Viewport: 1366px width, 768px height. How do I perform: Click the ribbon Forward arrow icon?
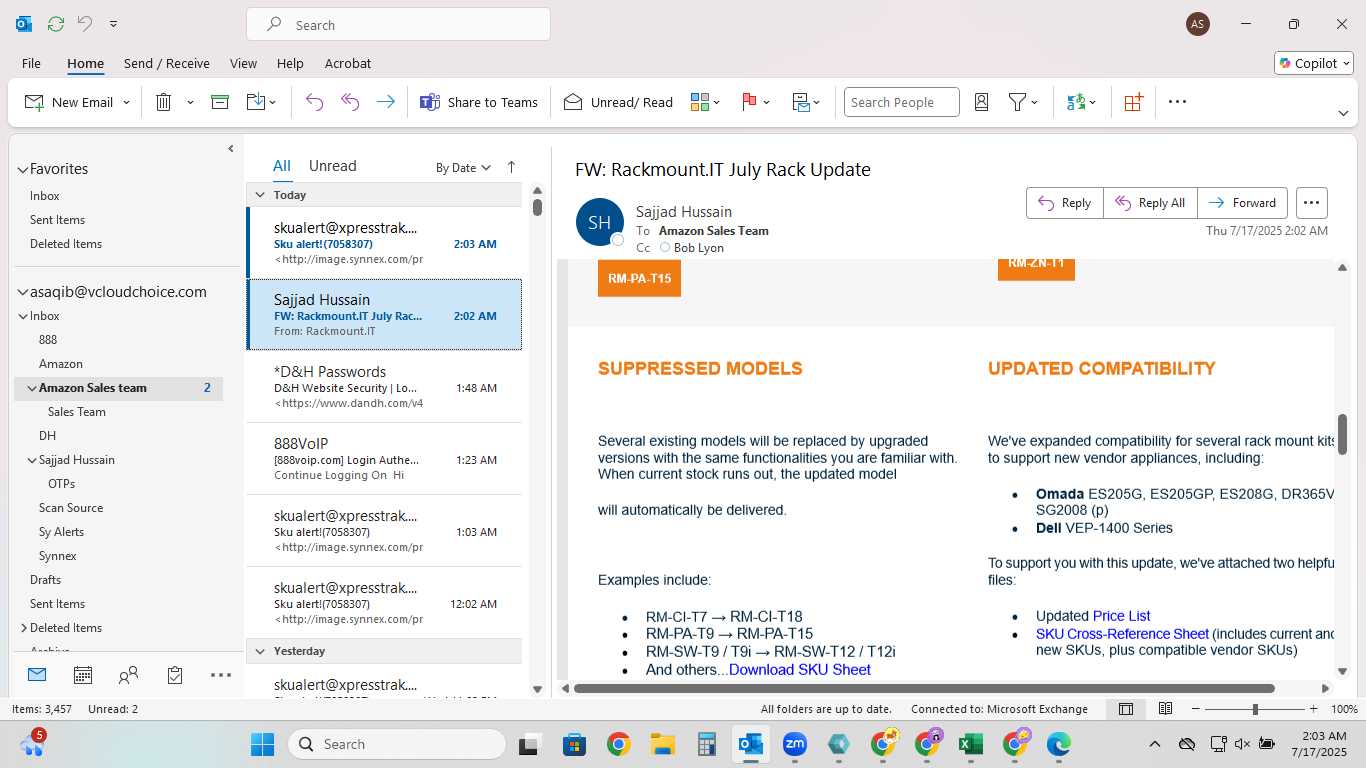click(x=385, y=102)
